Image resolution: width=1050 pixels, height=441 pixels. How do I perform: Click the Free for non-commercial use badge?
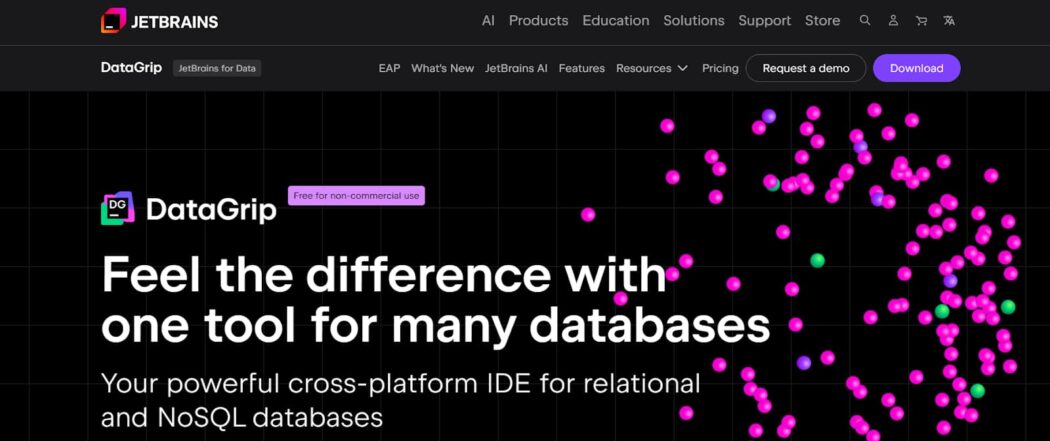pyautogui.click(x=356, y=195)
